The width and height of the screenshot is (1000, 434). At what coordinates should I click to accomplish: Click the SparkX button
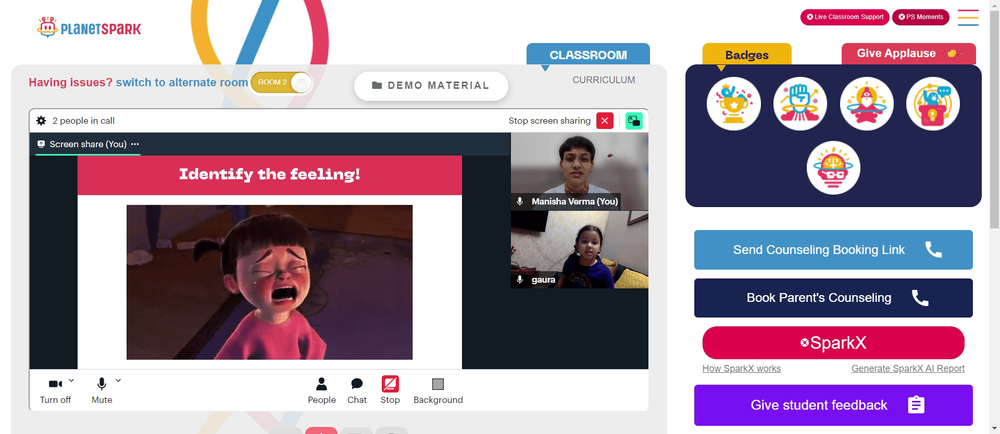833,343
